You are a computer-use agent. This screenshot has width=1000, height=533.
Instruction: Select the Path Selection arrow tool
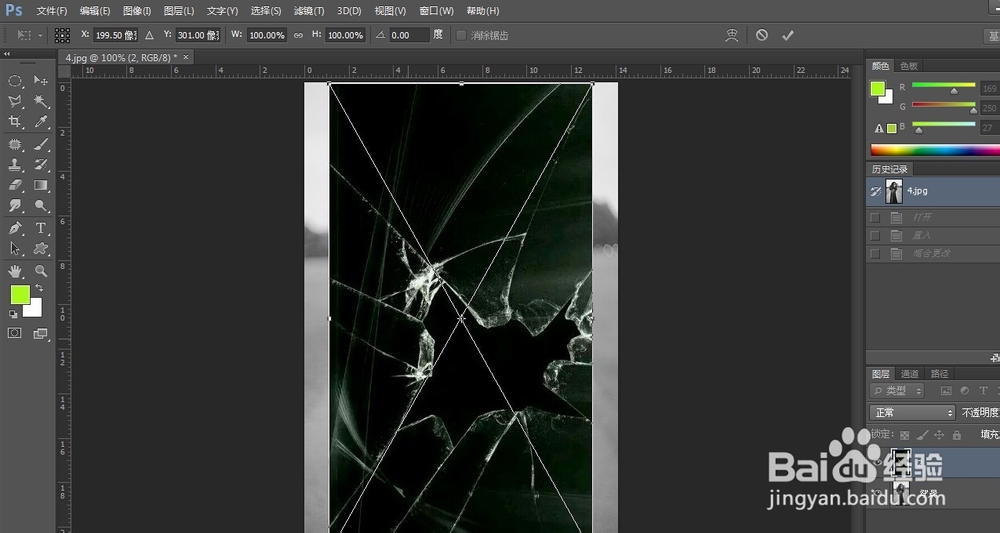[x=15, y=249]
